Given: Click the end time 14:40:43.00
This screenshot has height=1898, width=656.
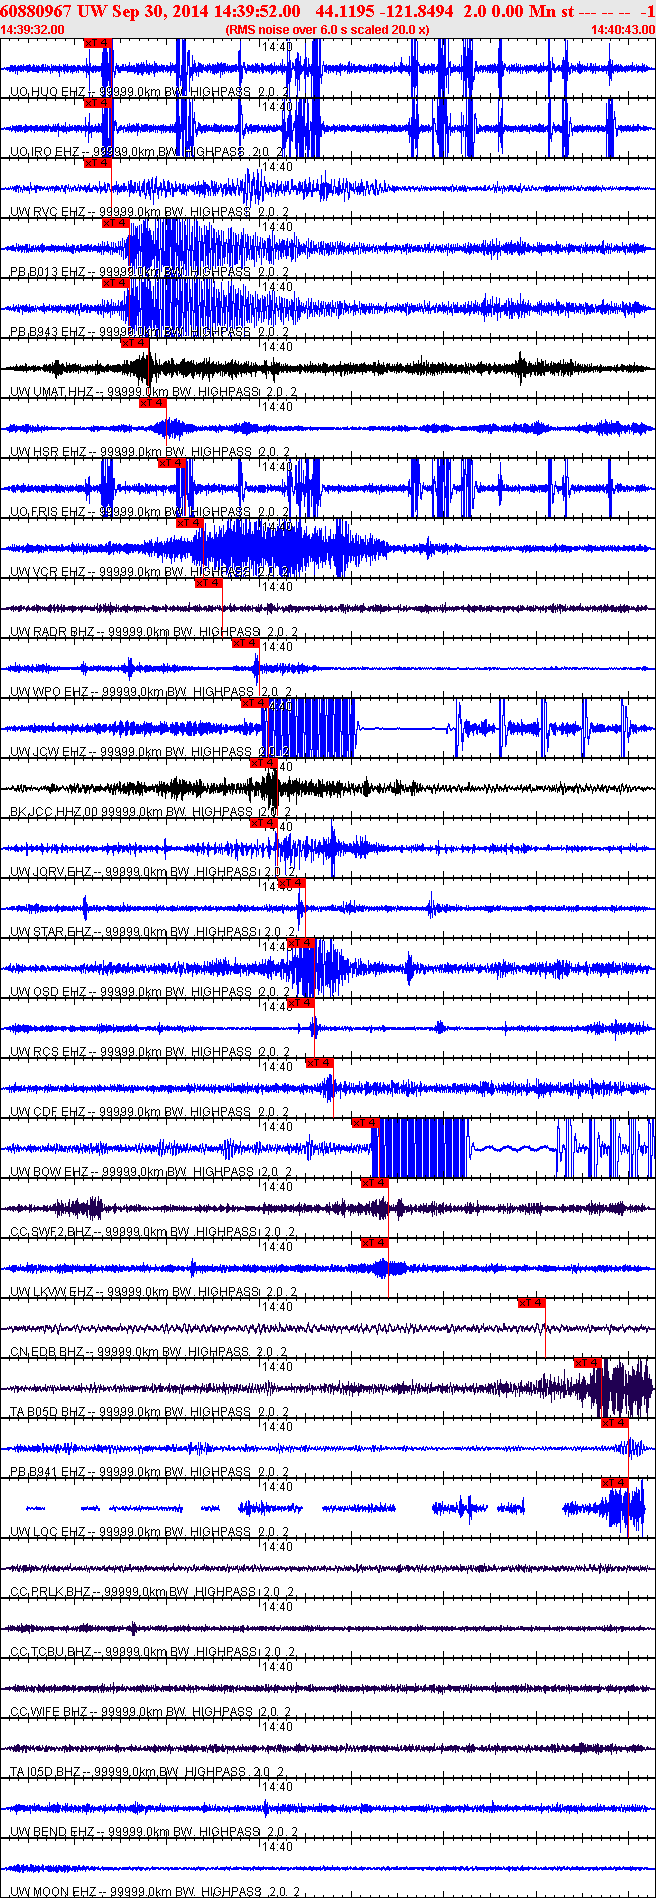Looking at the screenshot, I should pos(622,30).
